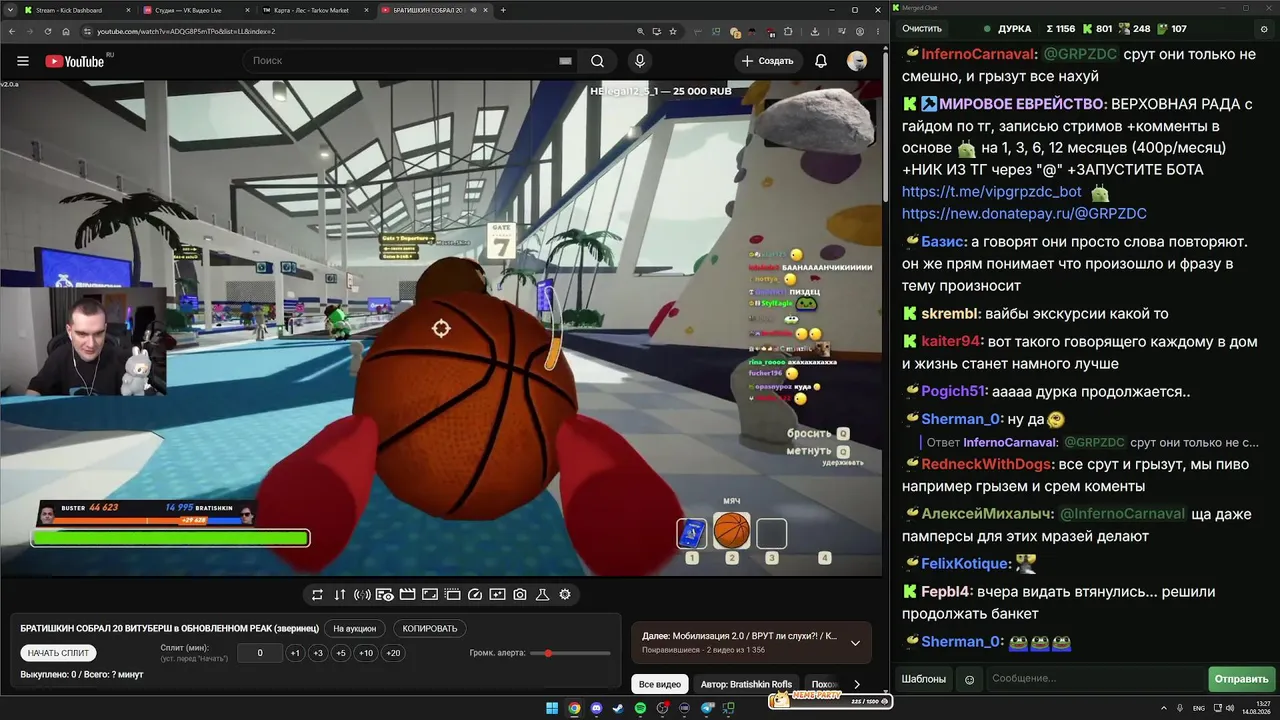Add 5 minutes with the +5 button
Viewport: 1280px width, 720px height.
341,653
